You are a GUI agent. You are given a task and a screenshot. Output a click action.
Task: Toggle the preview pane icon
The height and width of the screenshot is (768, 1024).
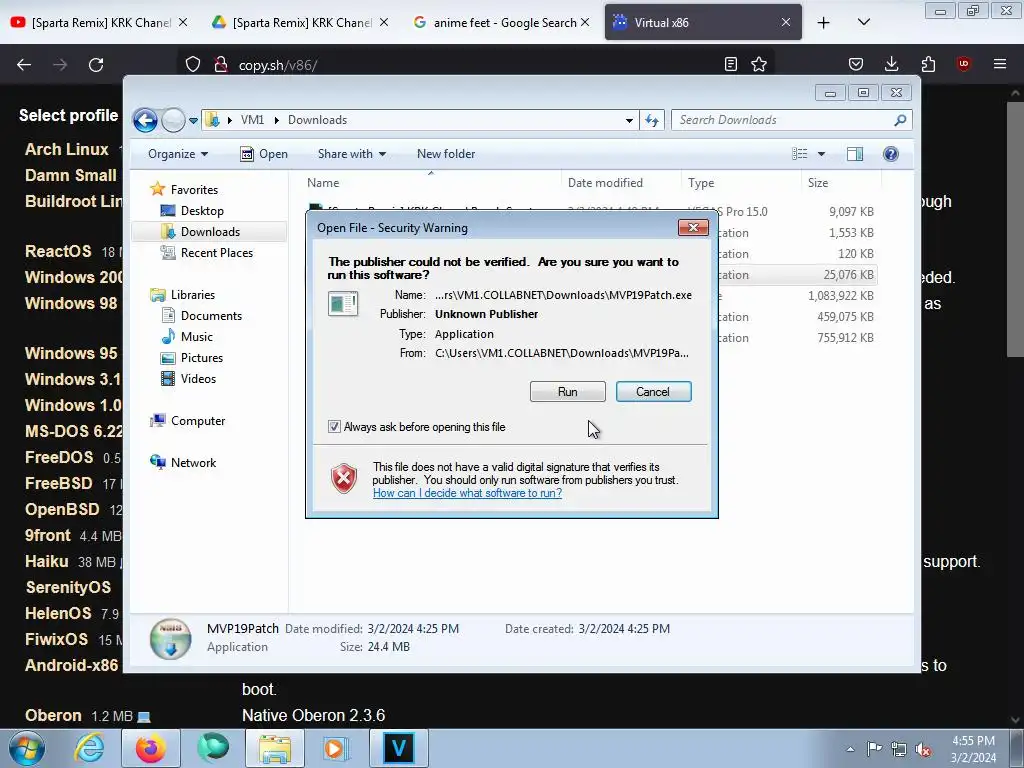point(855,154)
